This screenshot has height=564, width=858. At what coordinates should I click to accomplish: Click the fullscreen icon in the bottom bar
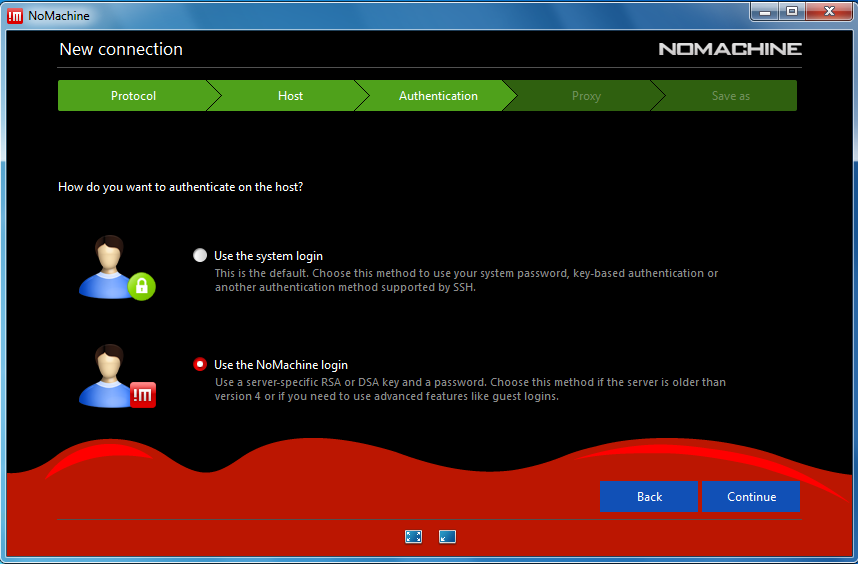pyautogui.click(x=413, y=537)
